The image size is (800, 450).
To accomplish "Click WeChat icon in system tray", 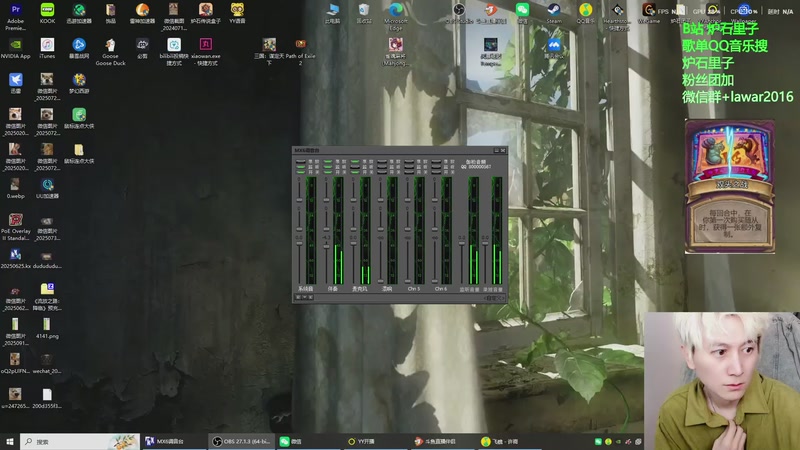I will tap(598, 441).
